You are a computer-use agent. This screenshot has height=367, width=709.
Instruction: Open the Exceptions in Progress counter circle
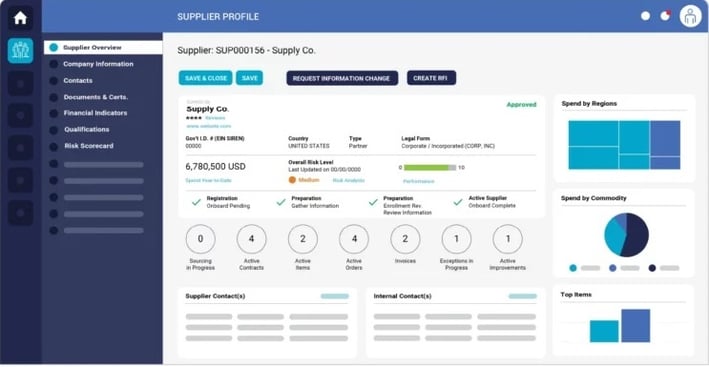tap(457, 239)
